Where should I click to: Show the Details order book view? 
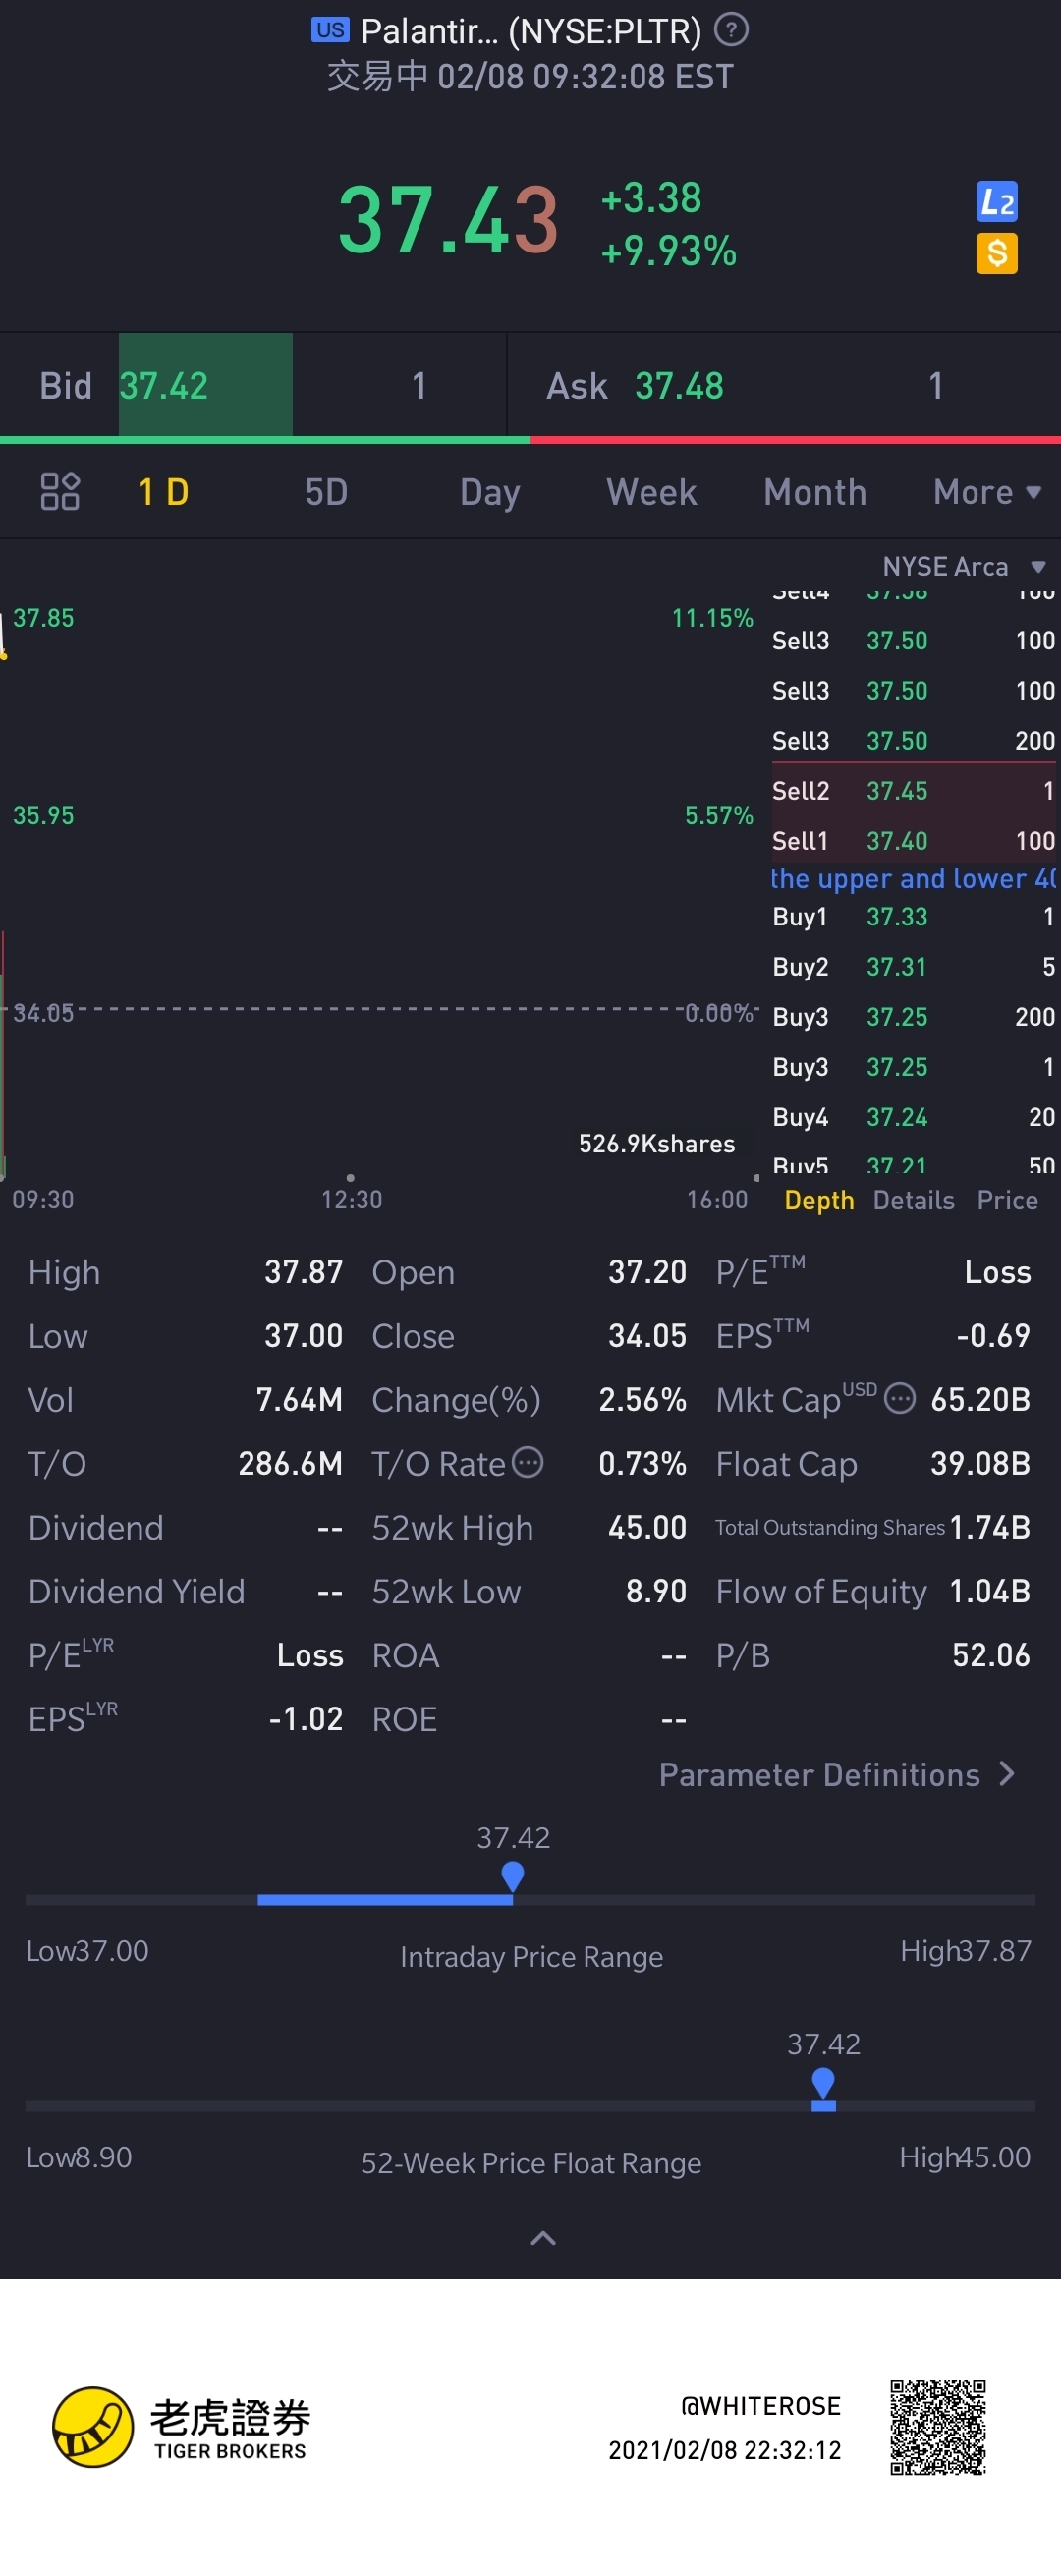pyautogui.click(x=913, y=1200)
